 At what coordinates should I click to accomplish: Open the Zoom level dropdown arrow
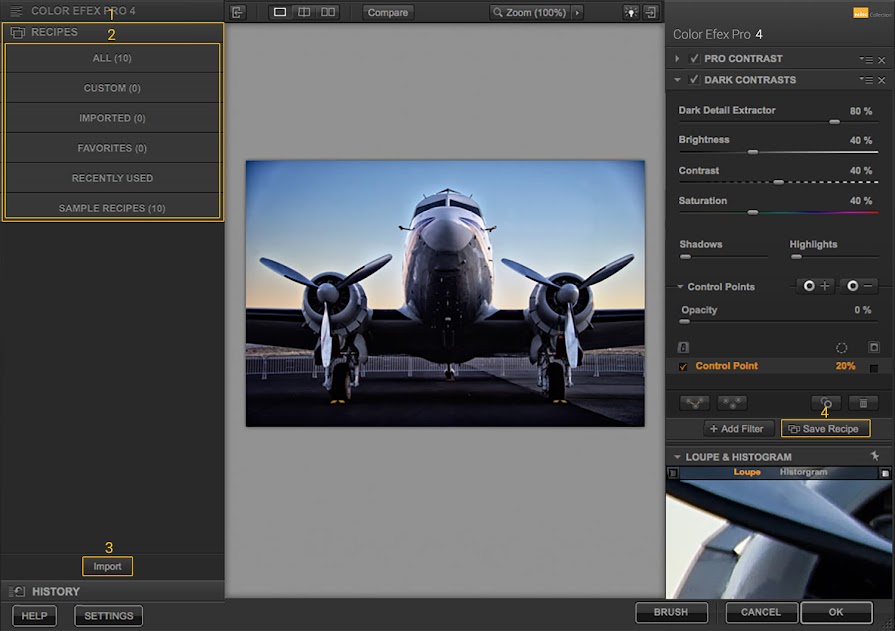point(576,12)
